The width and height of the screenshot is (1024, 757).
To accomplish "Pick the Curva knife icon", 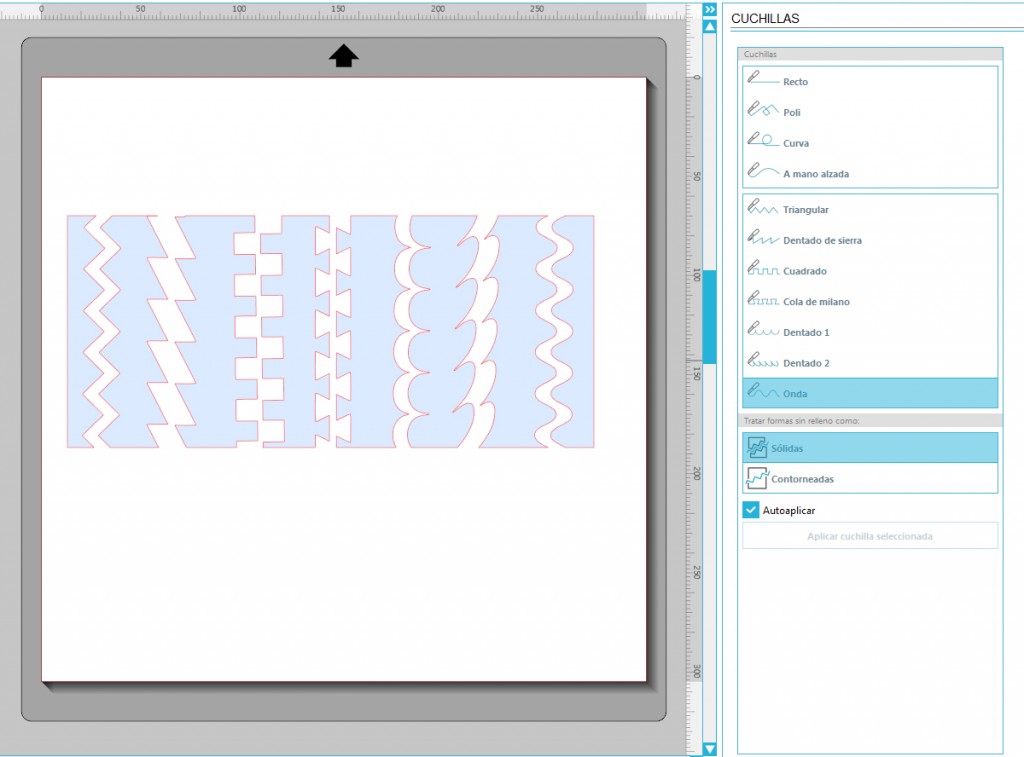I will [x=765, y=142].
